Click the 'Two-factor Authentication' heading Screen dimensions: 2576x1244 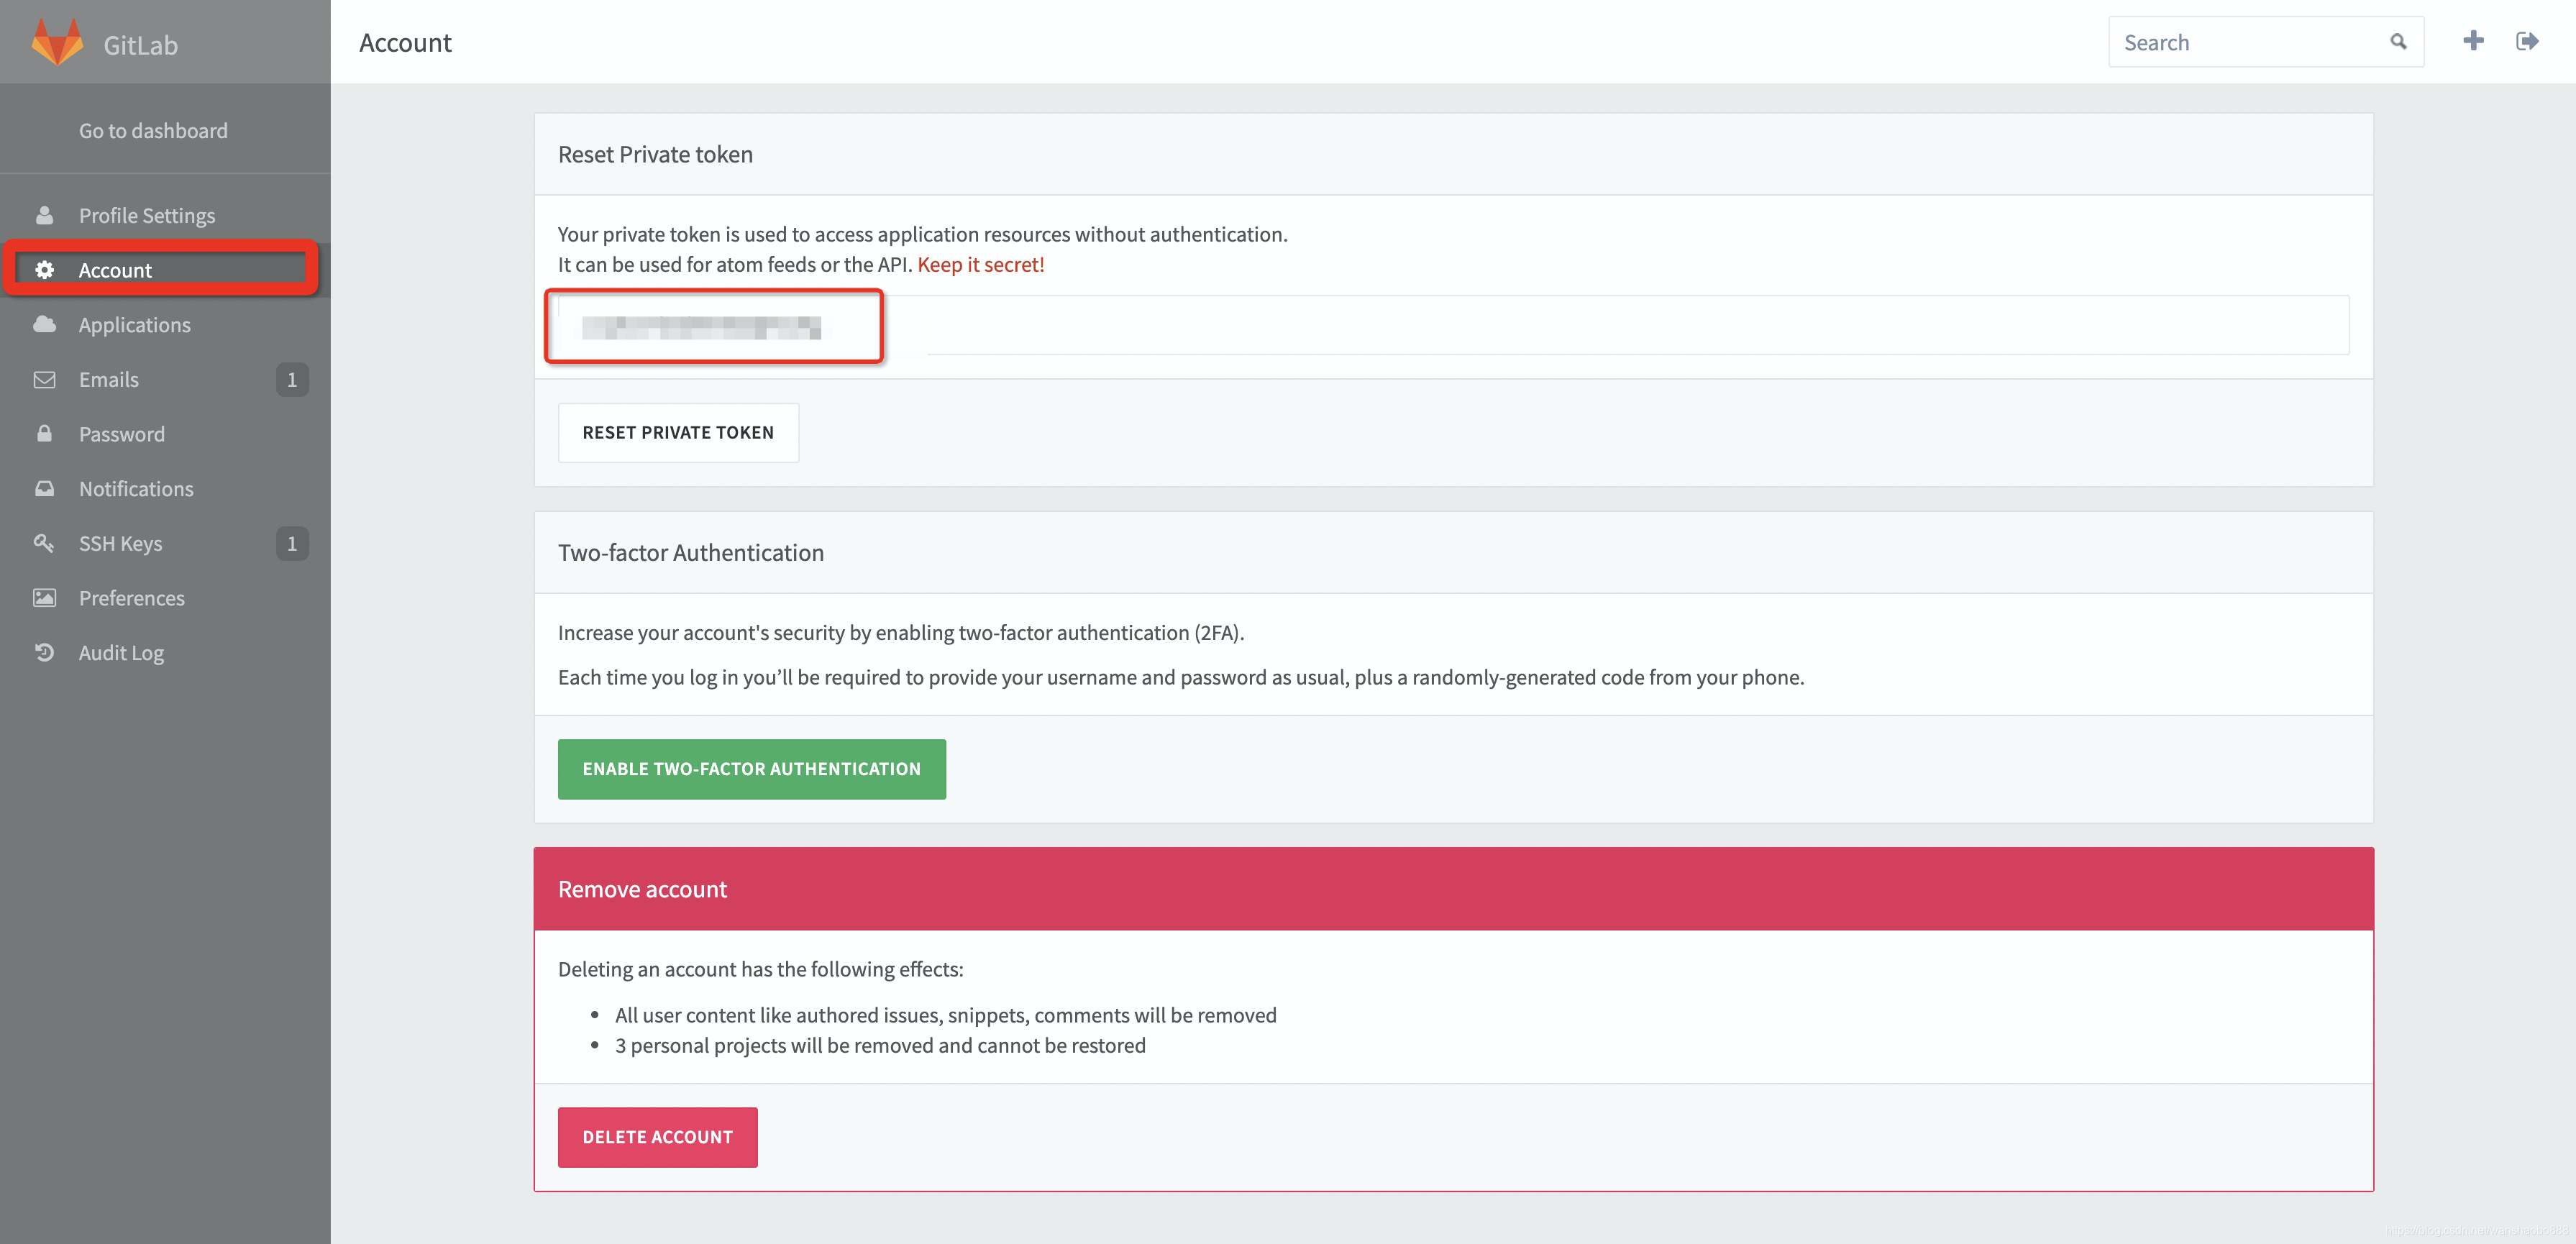pos(691,552)
